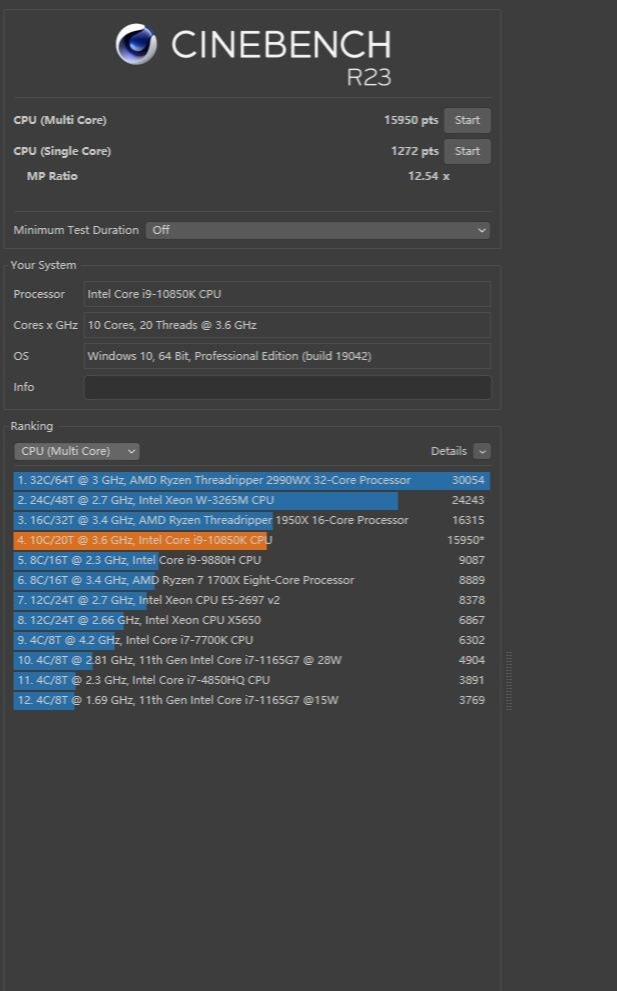Select the Core i9-9880H ranking row
Image resolution: width=617 pixels, height=991 pixels.
[250, 560]
